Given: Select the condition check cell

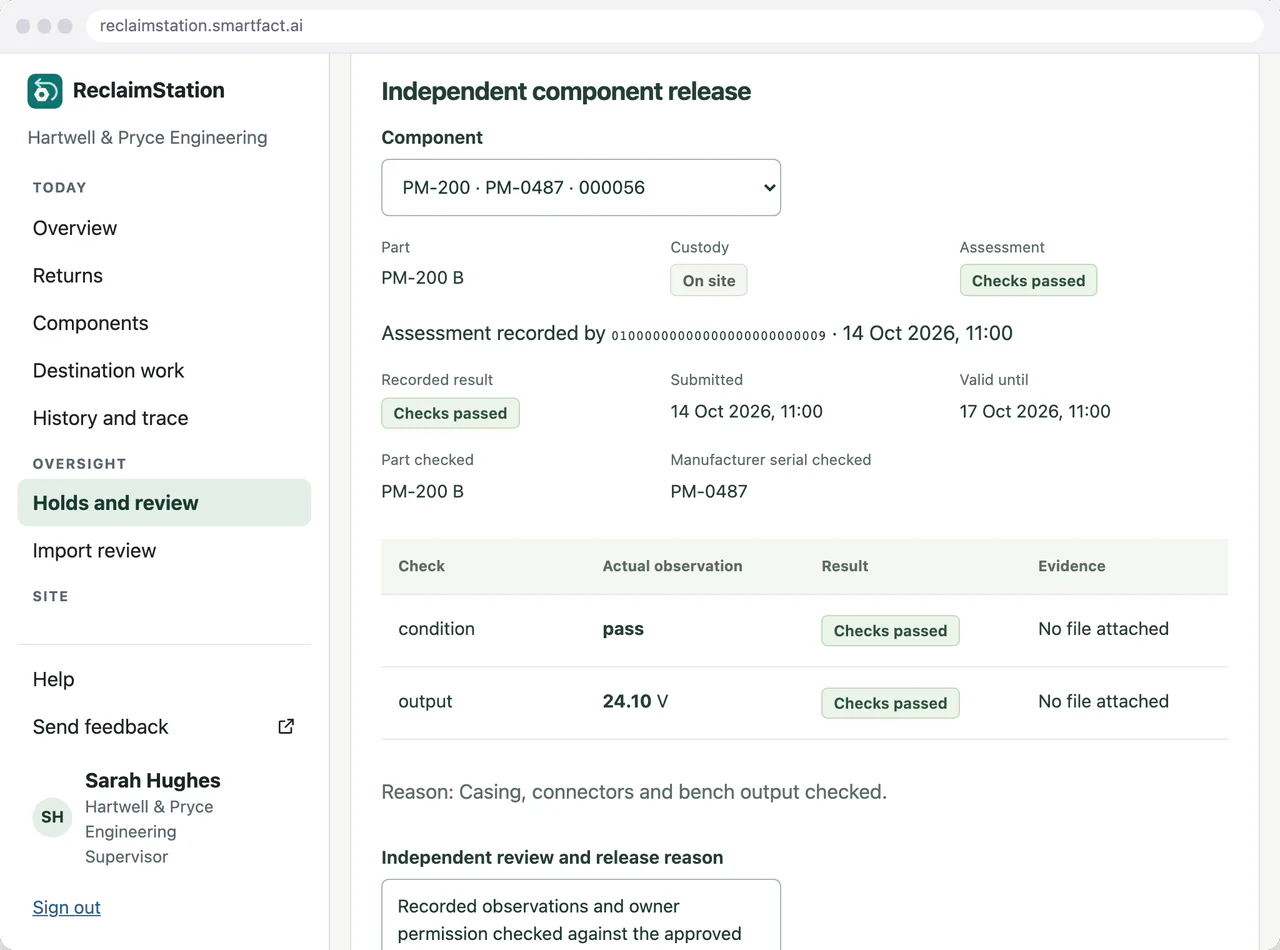Looking at the screenshot, I should (x=437, y=629).
